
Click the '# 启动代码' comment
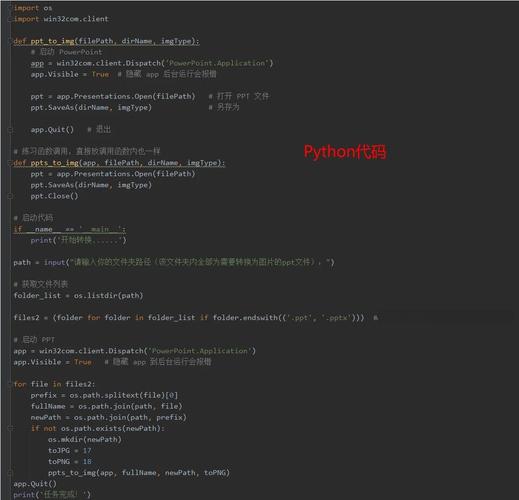coord(33,218)
